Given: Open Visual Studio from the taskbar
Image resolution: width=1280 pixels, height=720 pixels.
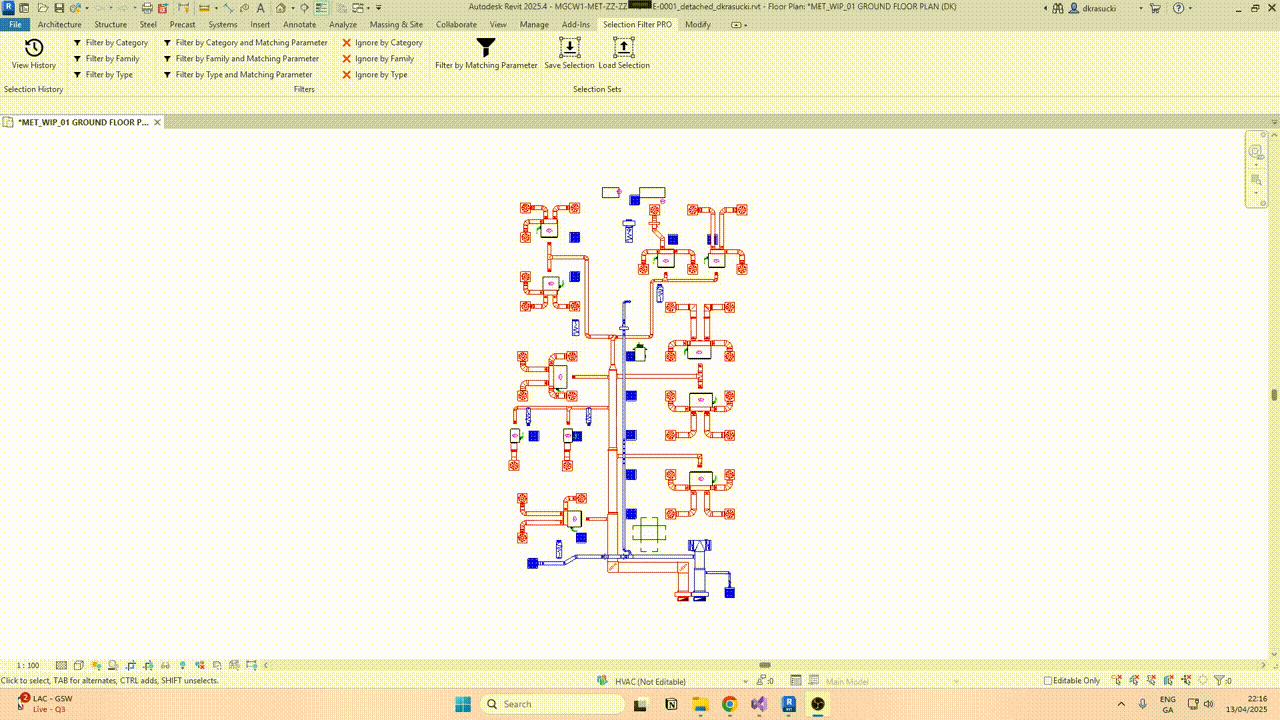Looking at the screenshot, I should pos(759,704).
